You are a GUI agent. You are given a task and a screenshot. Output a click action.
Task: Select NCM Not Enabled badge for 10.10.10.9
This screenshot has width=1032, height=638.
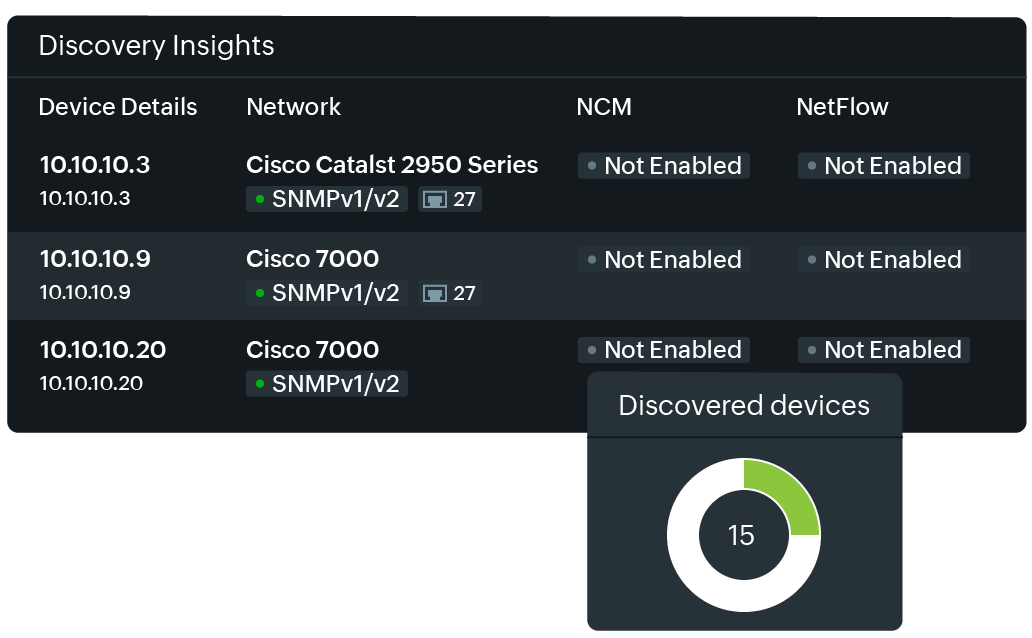pyautogui.click(x=663, y=260)
